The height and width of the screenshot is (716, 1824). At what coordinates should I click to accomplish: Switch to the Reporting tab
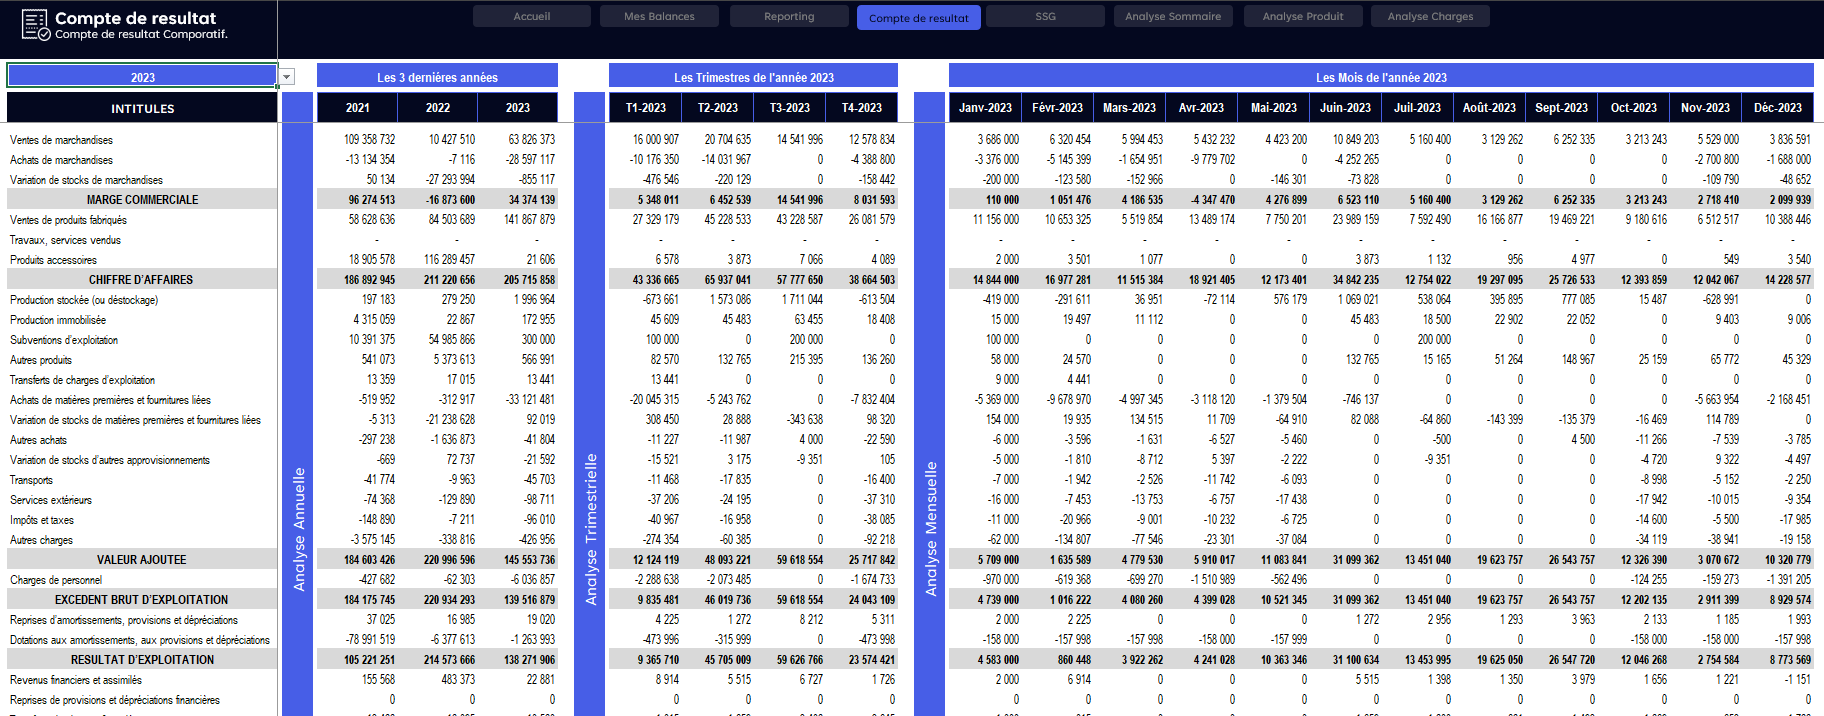[x=789, y=16]
